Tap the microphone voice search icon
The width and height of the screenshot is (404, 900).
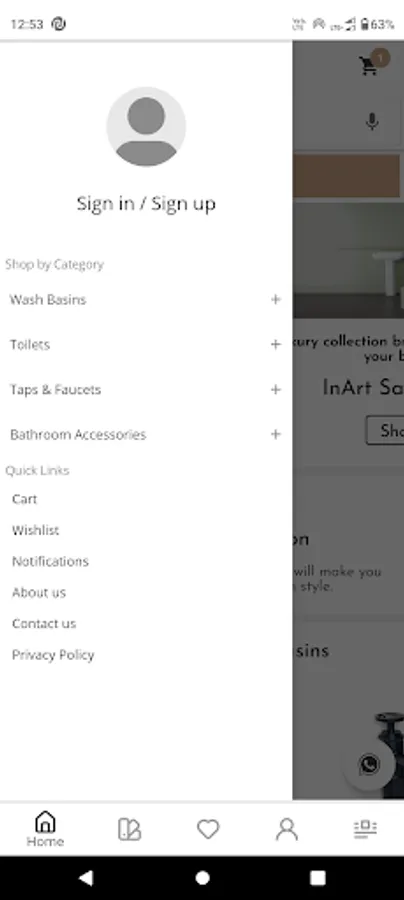tap(372, 122)
